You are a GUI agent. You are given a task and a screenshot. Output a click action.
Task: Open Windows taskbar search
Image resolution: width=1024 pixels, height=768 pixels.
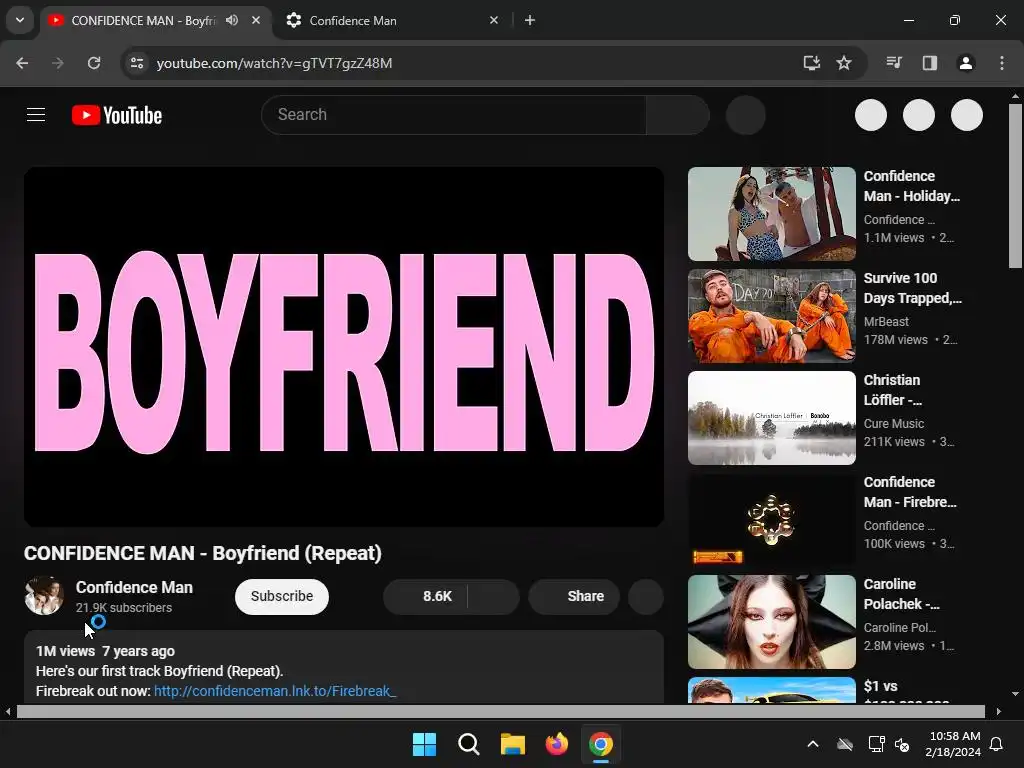point(468,744)
